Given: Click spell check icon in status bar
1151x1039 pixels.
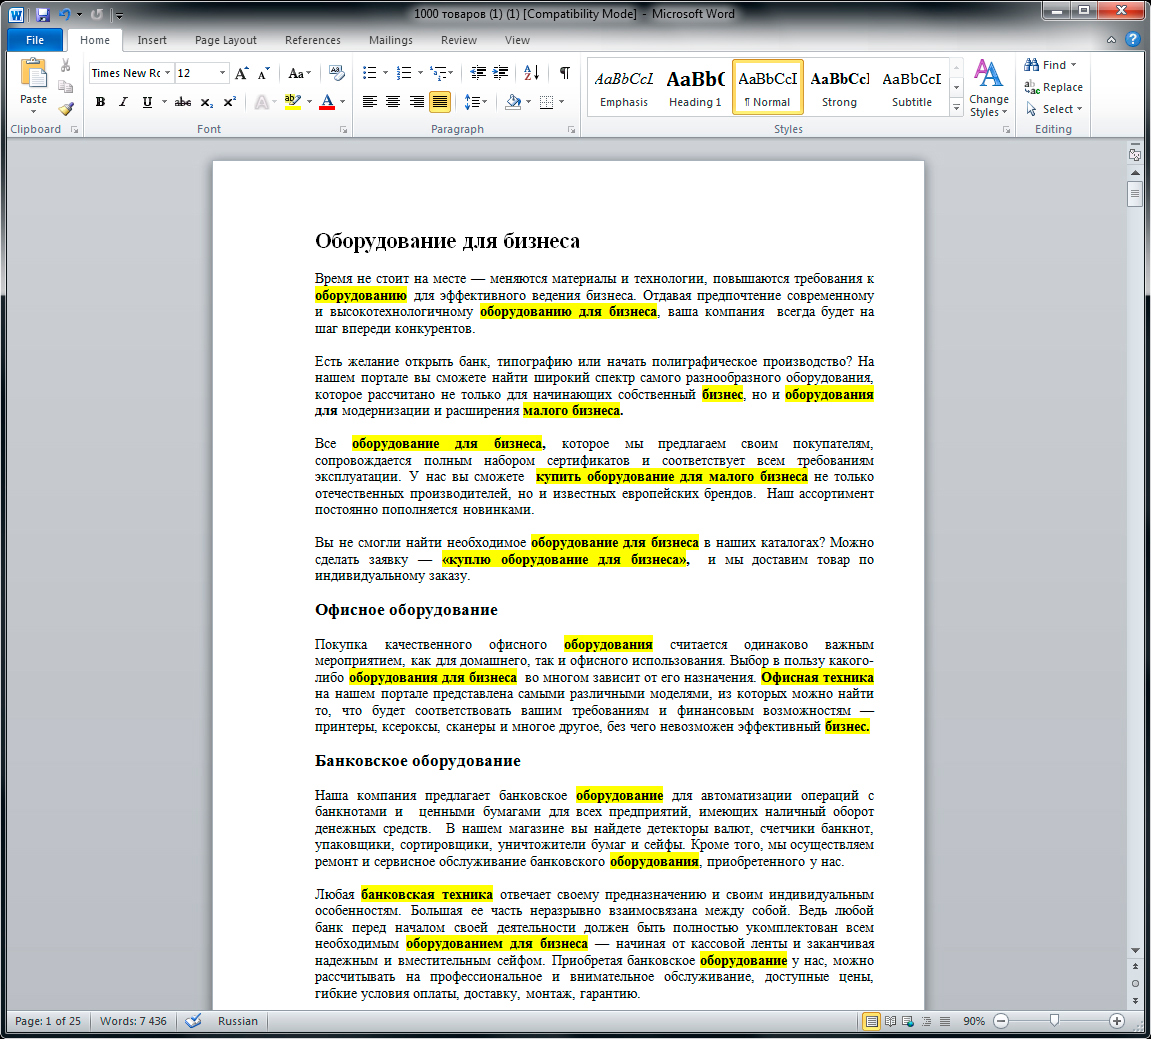Looking at the screenshot, I should pos(193,1021).
